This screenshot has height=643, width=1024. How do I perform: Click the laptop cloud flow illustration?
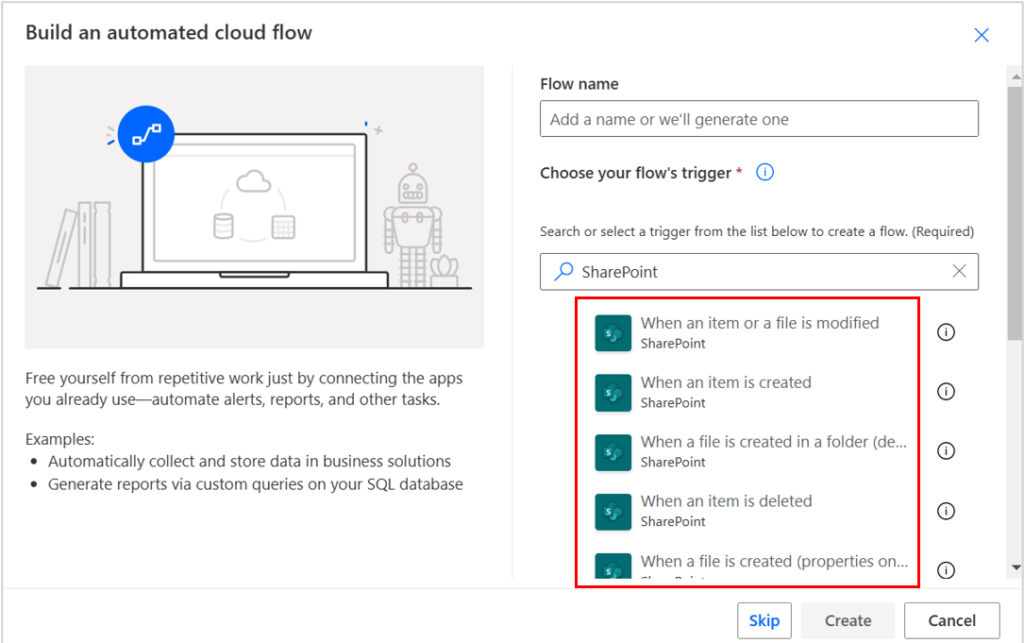tap(254, 207)
